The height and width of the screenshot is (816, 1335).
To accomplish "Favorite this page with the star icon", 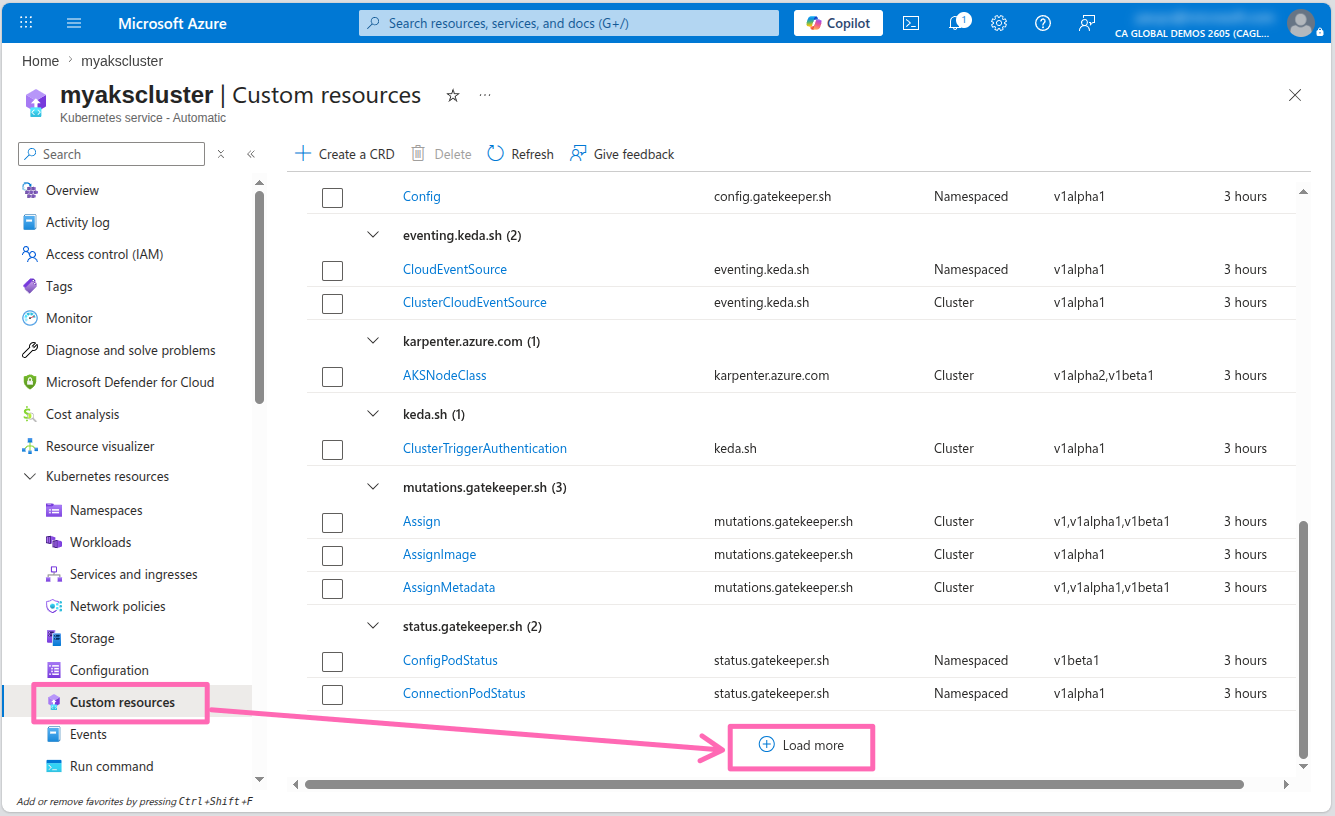I will pos(453,95).
